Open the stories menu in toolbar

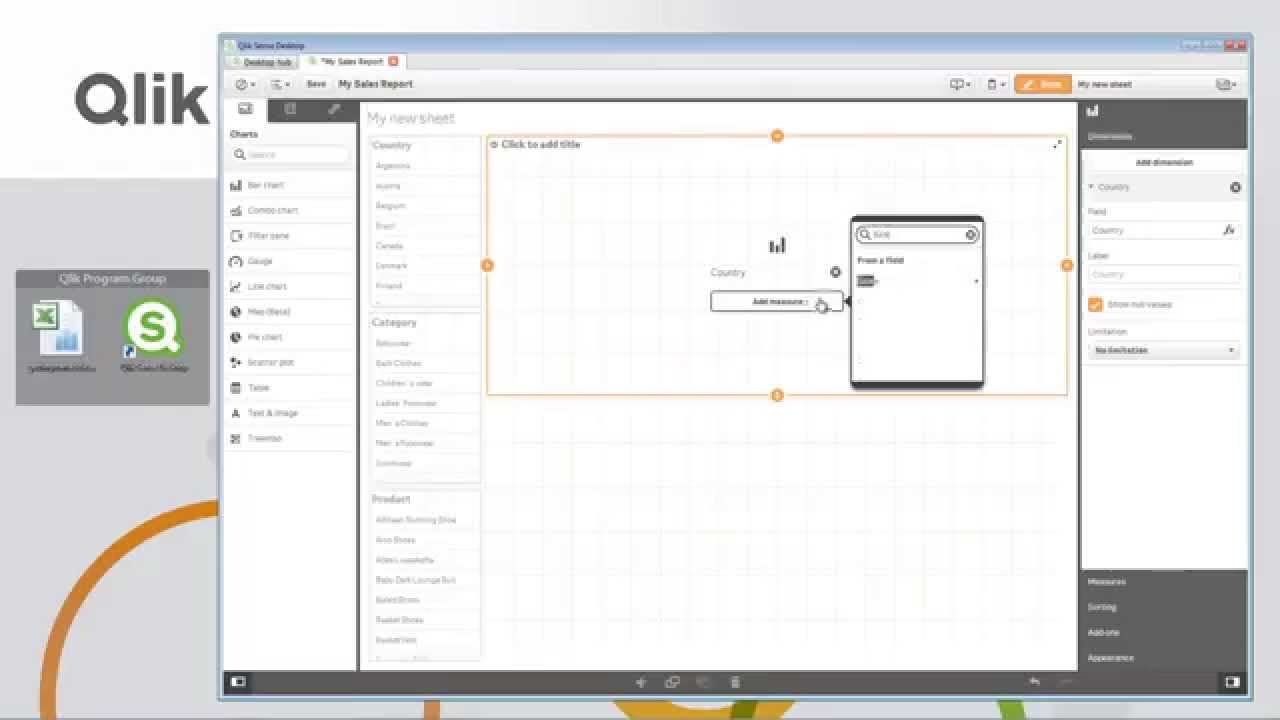tap(960, 85)
